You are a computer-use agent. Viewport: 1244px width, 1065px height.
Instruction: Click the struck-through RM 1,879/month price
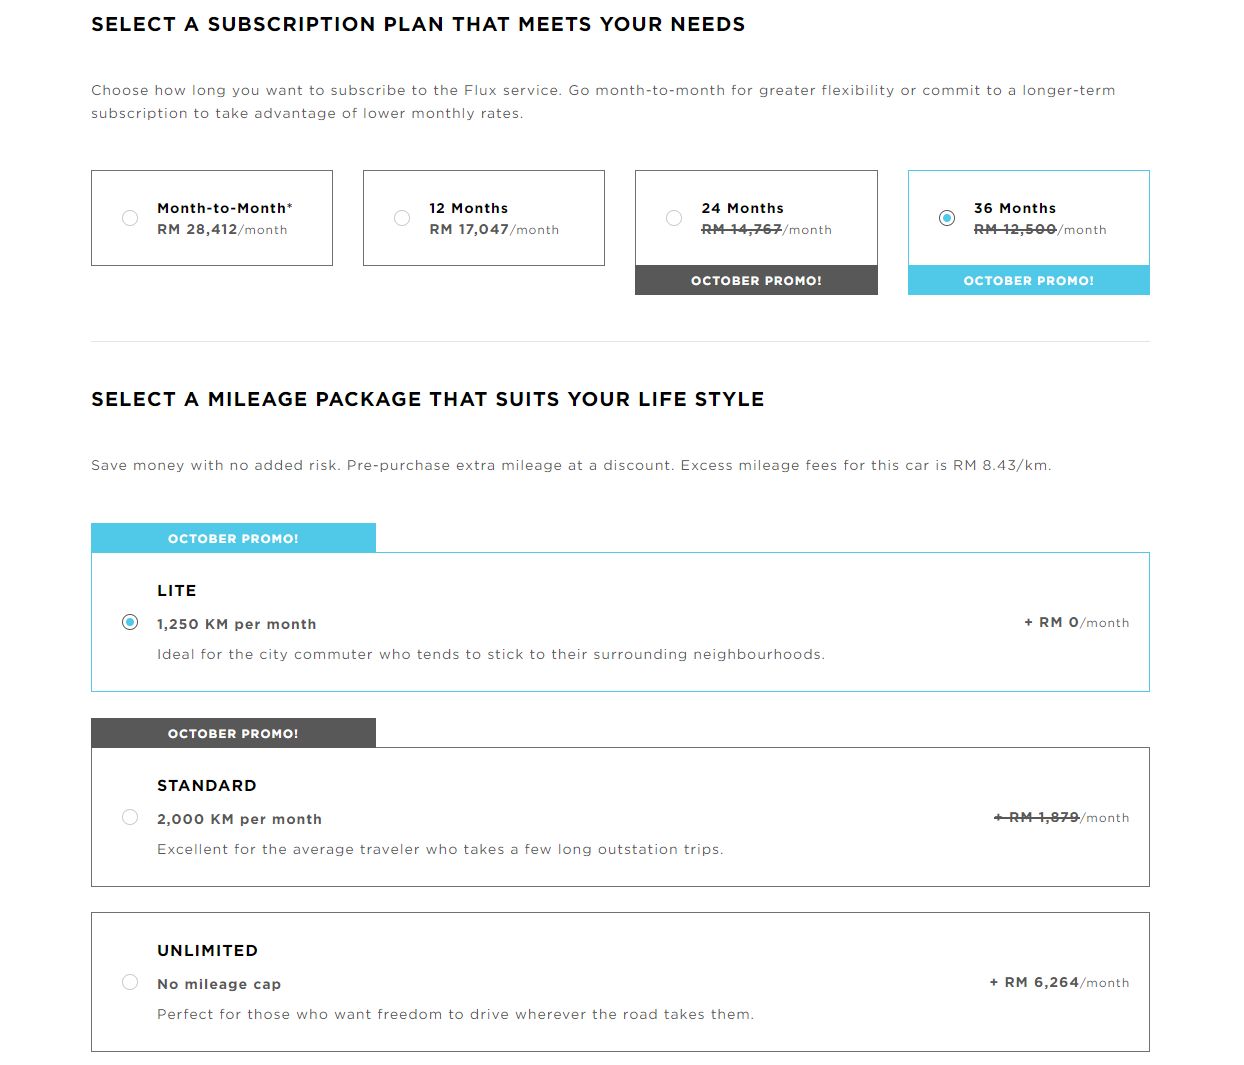tap(1061, 818)
